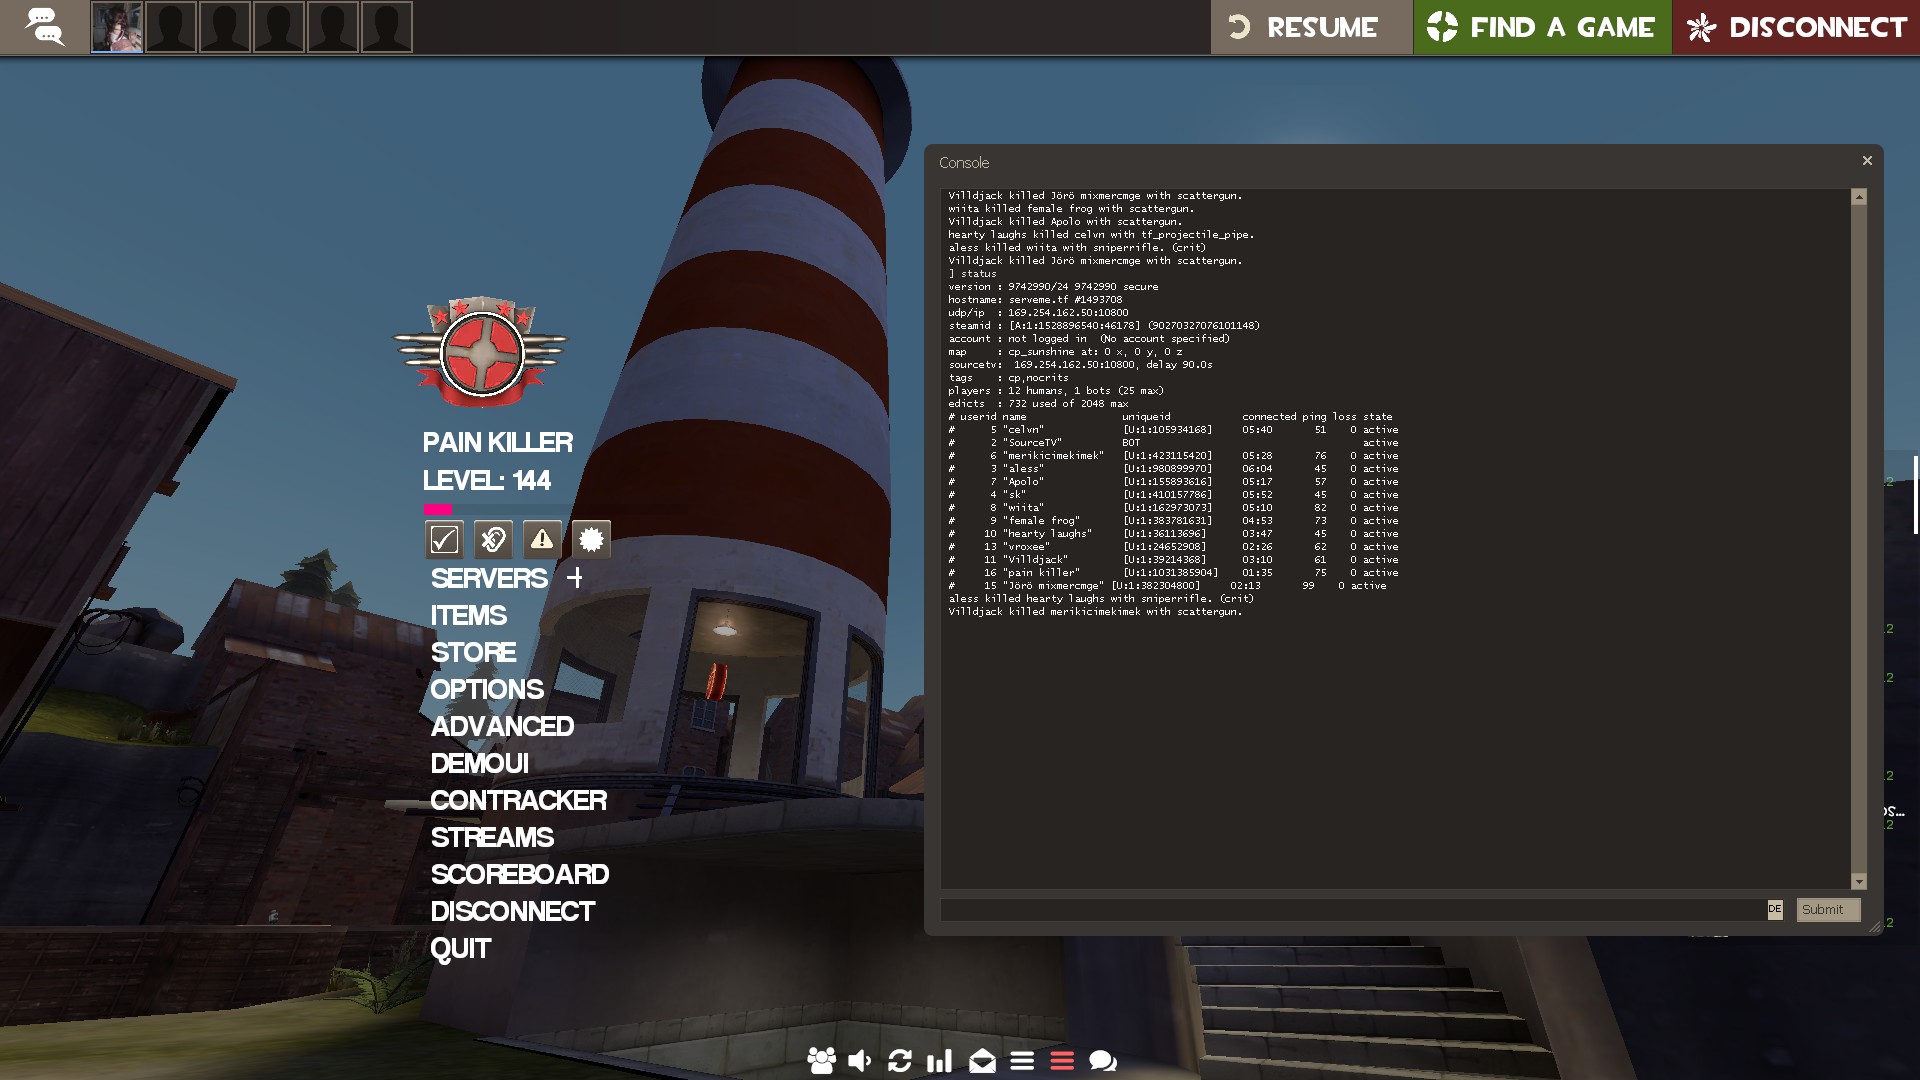Click the speaker volume icon

[860, 1061]
